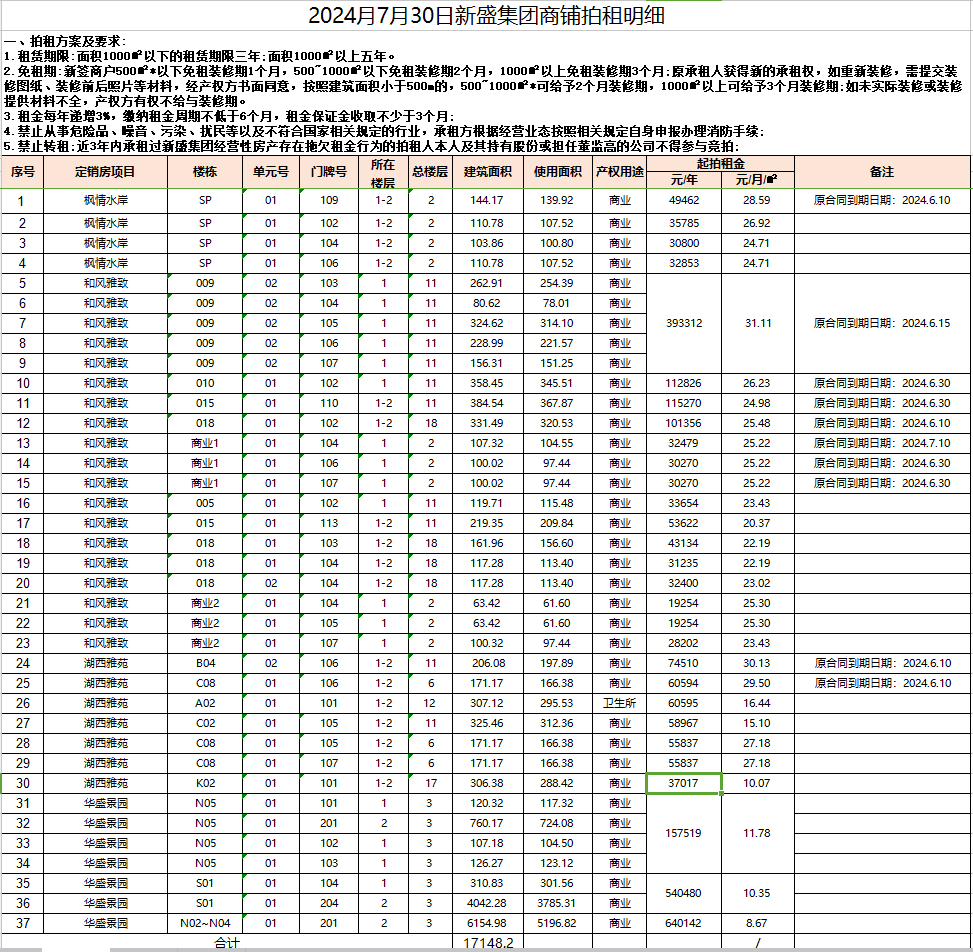Click the 建筑面积 header cell
The height and width of the screenshot is (952, 973).
[487, 172]
